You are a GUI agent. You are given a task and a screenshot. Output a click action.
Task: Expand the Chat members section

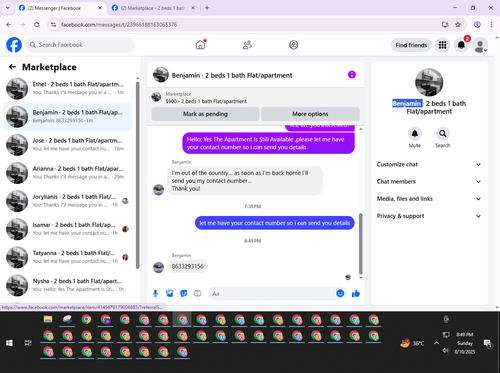pos(429,182)
